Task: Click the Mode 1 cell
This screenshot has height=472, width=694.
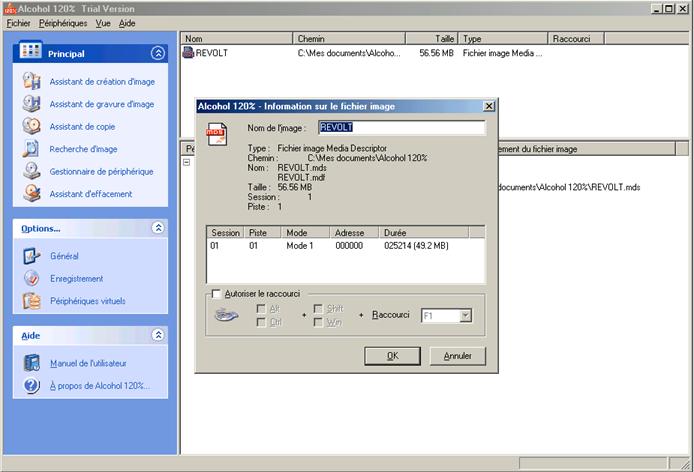Action: (300, 246)
